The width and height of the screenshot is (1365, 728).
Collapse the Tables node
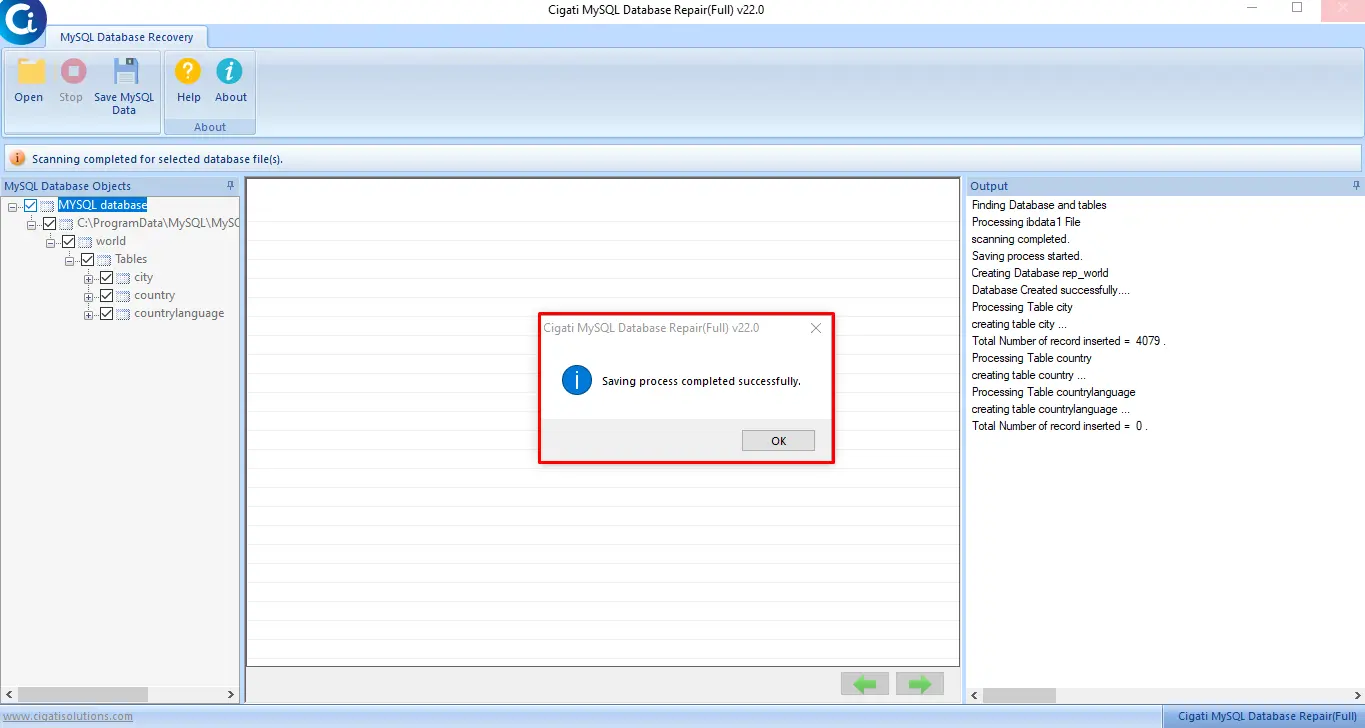[x=70, y=260]
